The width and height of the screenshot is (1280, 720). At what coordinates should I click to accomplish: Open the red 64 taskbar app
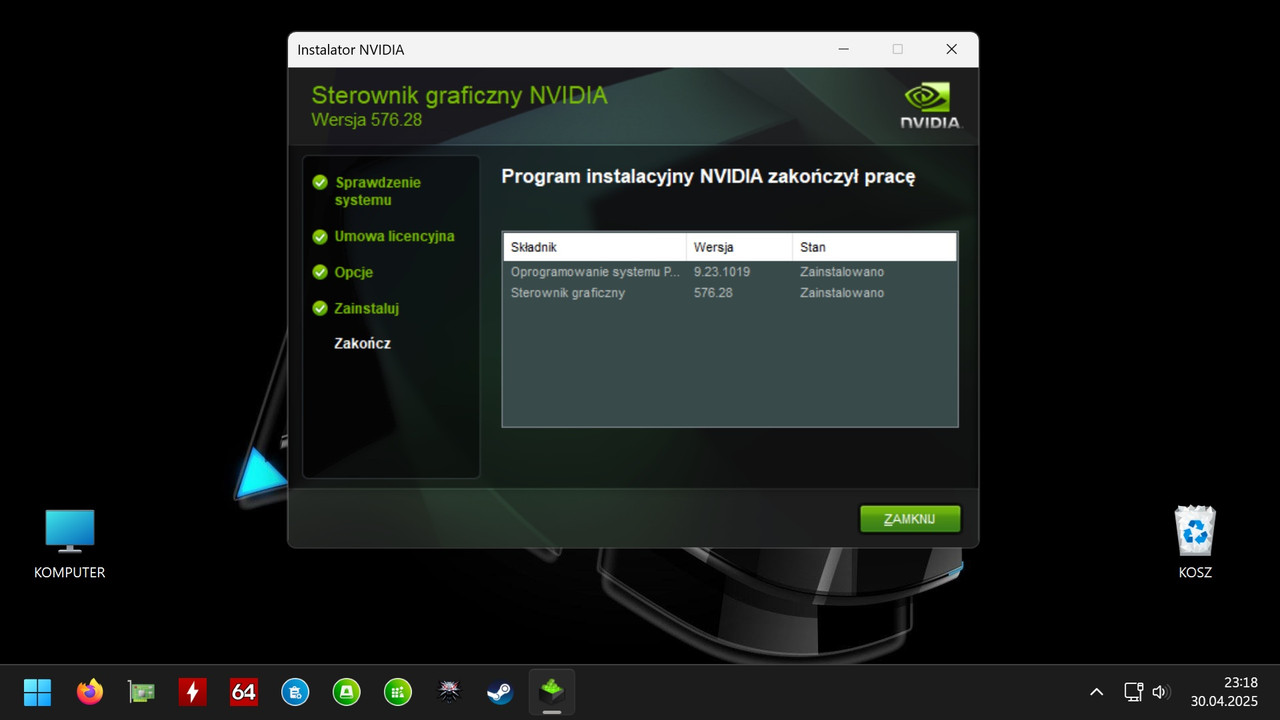point(244,691)
